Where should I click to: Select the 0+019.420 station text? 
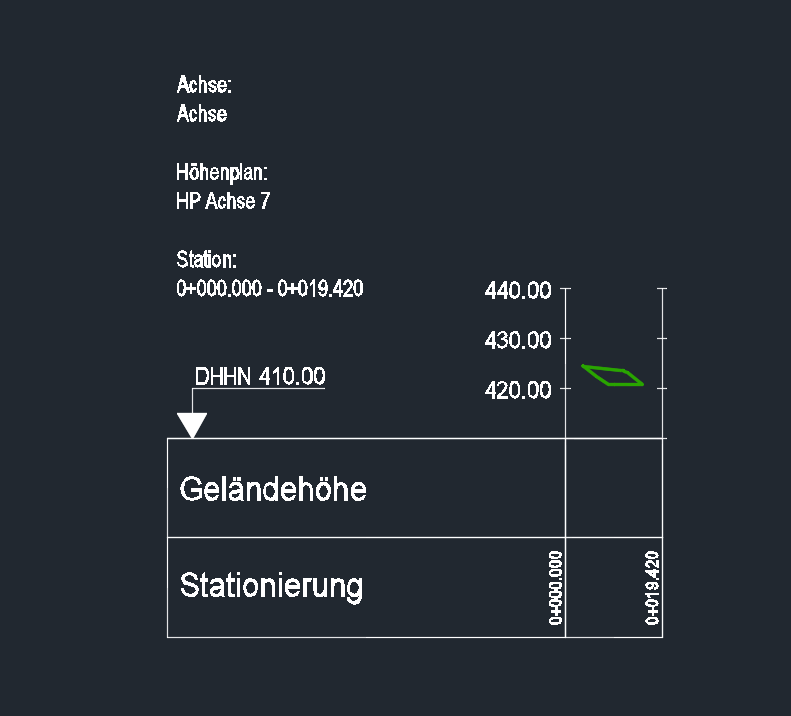(x=652, y=588)
